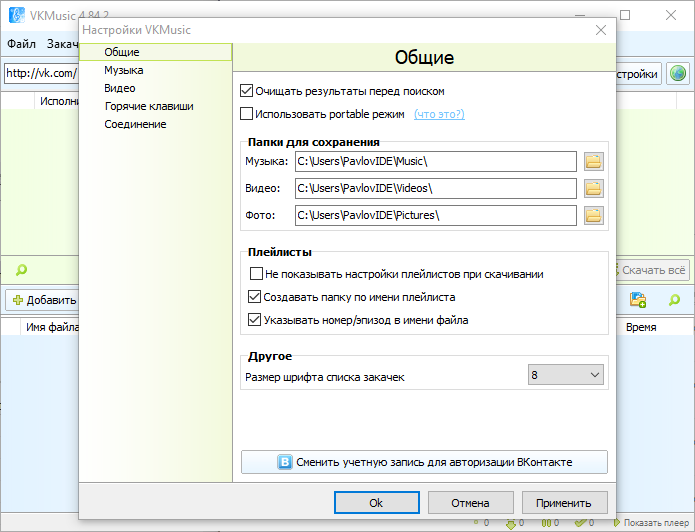Close the Настройки VKMusic dialog

[601, 30]
